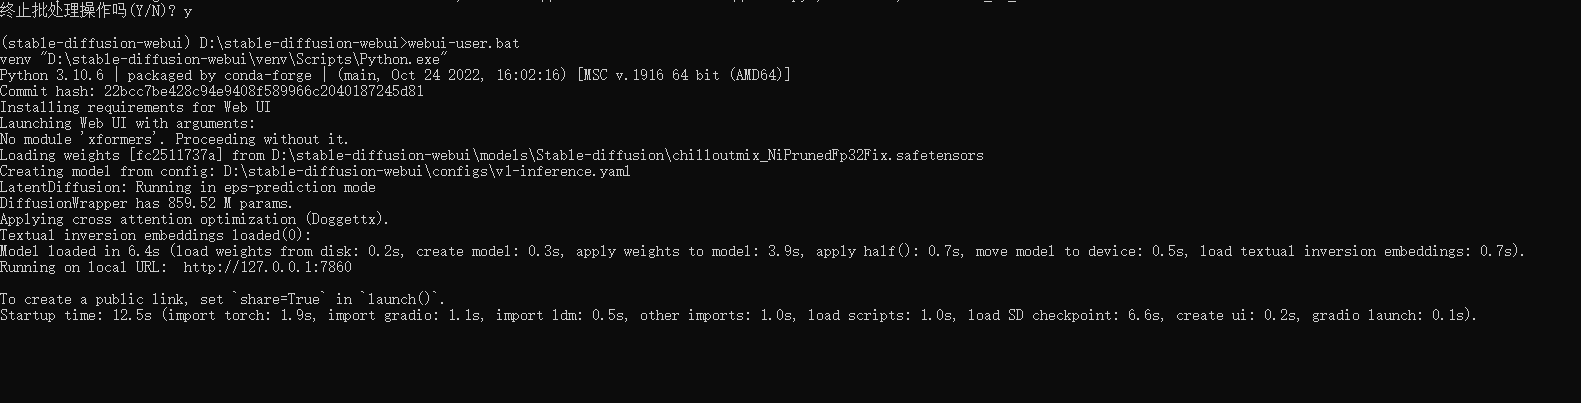Click the "LatentDiffusion: Running in eps-prediction mode" line
Viewport: 1581px width, 403px height.
point(188,187)
